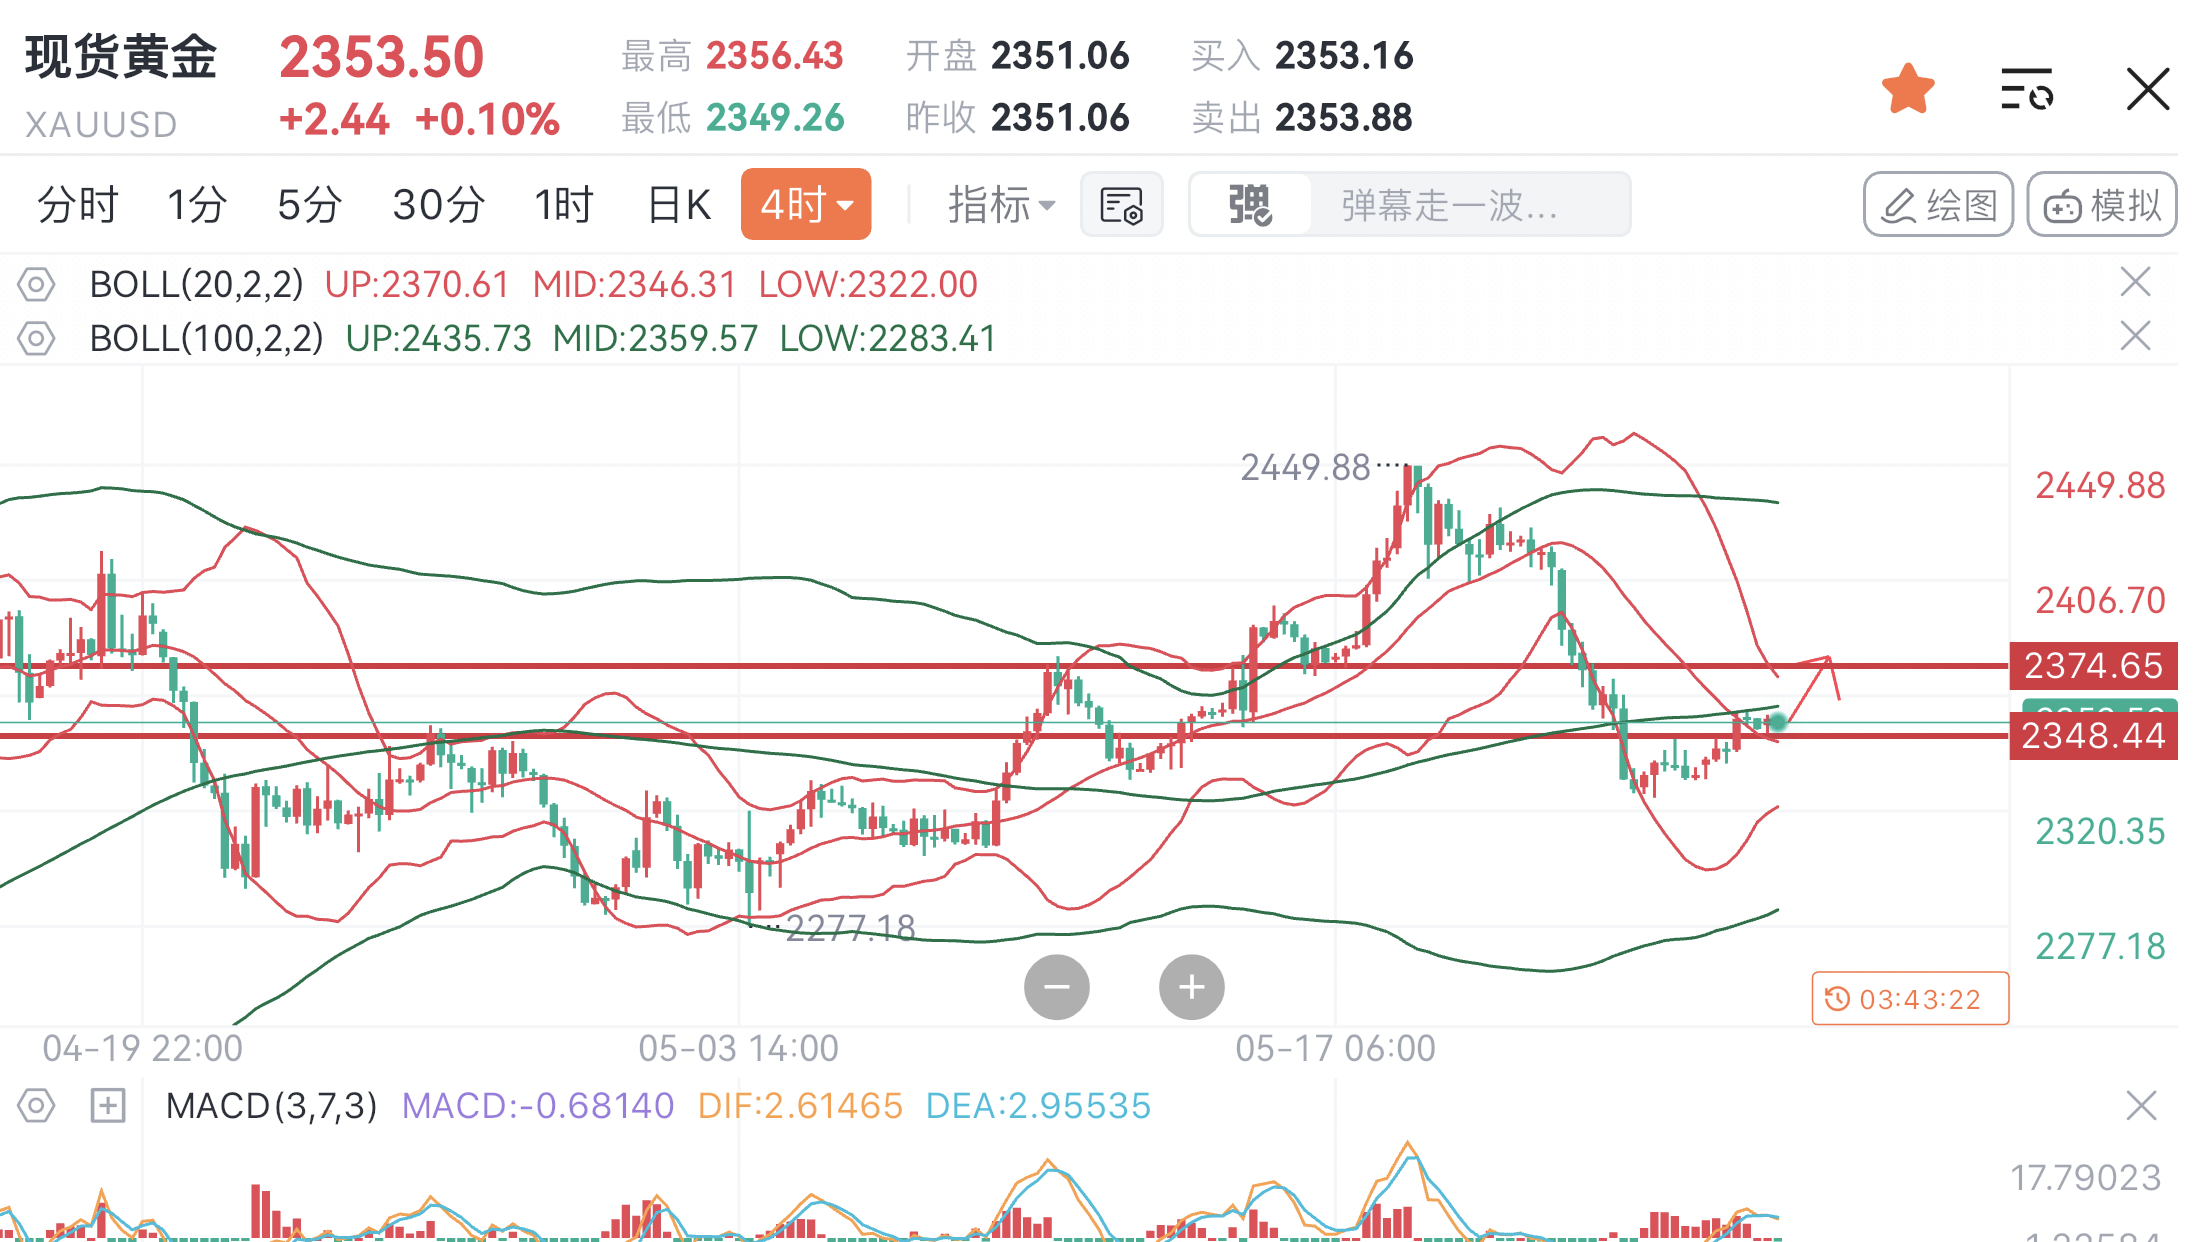
Task: Click the 绘图 drawing button
Action: point(1937,204)
